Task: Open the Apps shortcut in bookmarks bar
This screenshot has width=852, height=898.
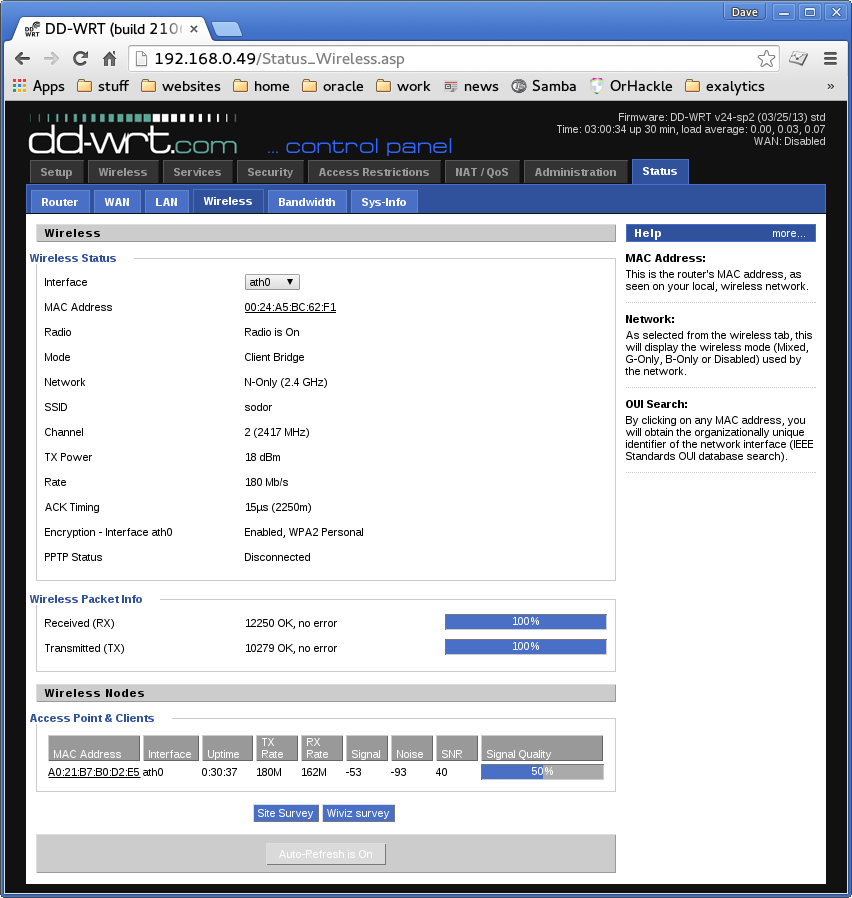Action: click(x=38, y=86)
